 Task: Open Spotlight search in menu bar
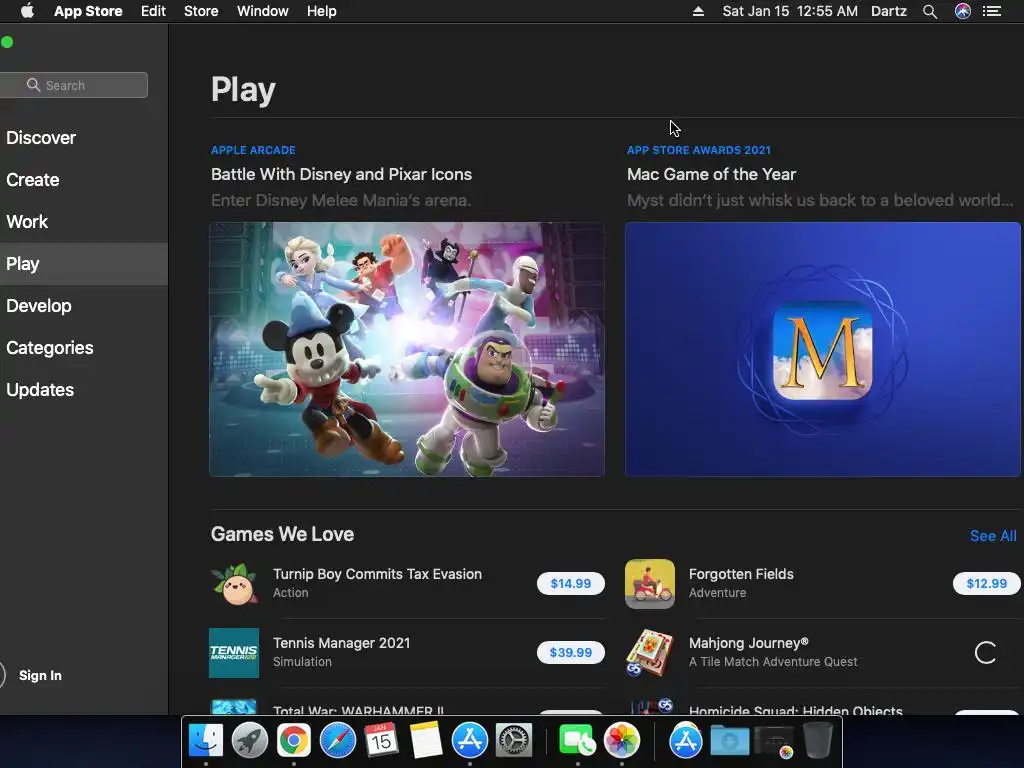[x=930, y=11]
